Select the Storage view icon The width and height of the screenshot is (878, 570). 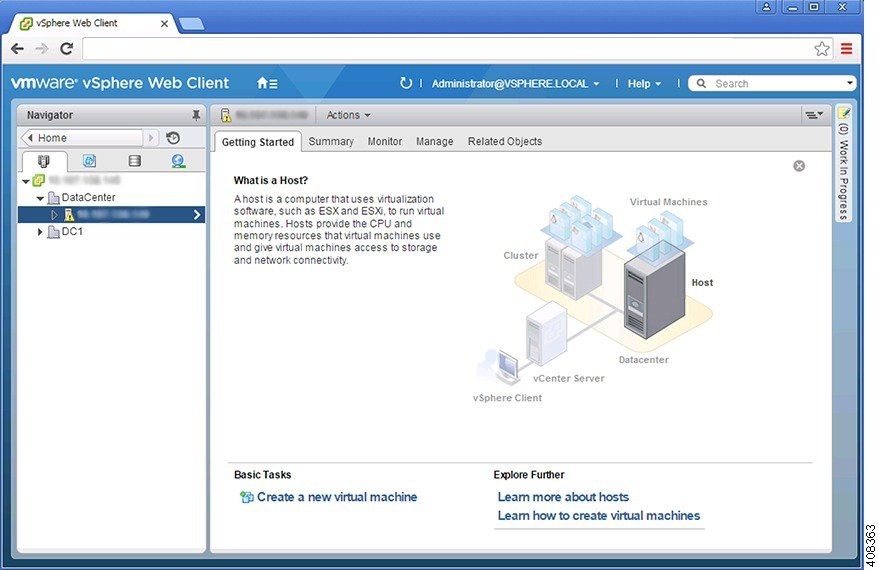point(134,161)
